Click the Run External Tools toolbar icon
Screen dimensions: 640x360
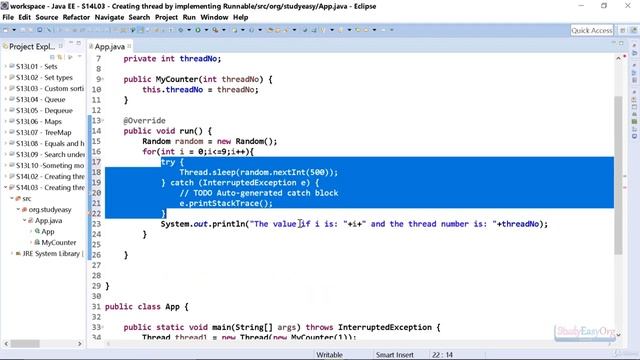(215, 30)
